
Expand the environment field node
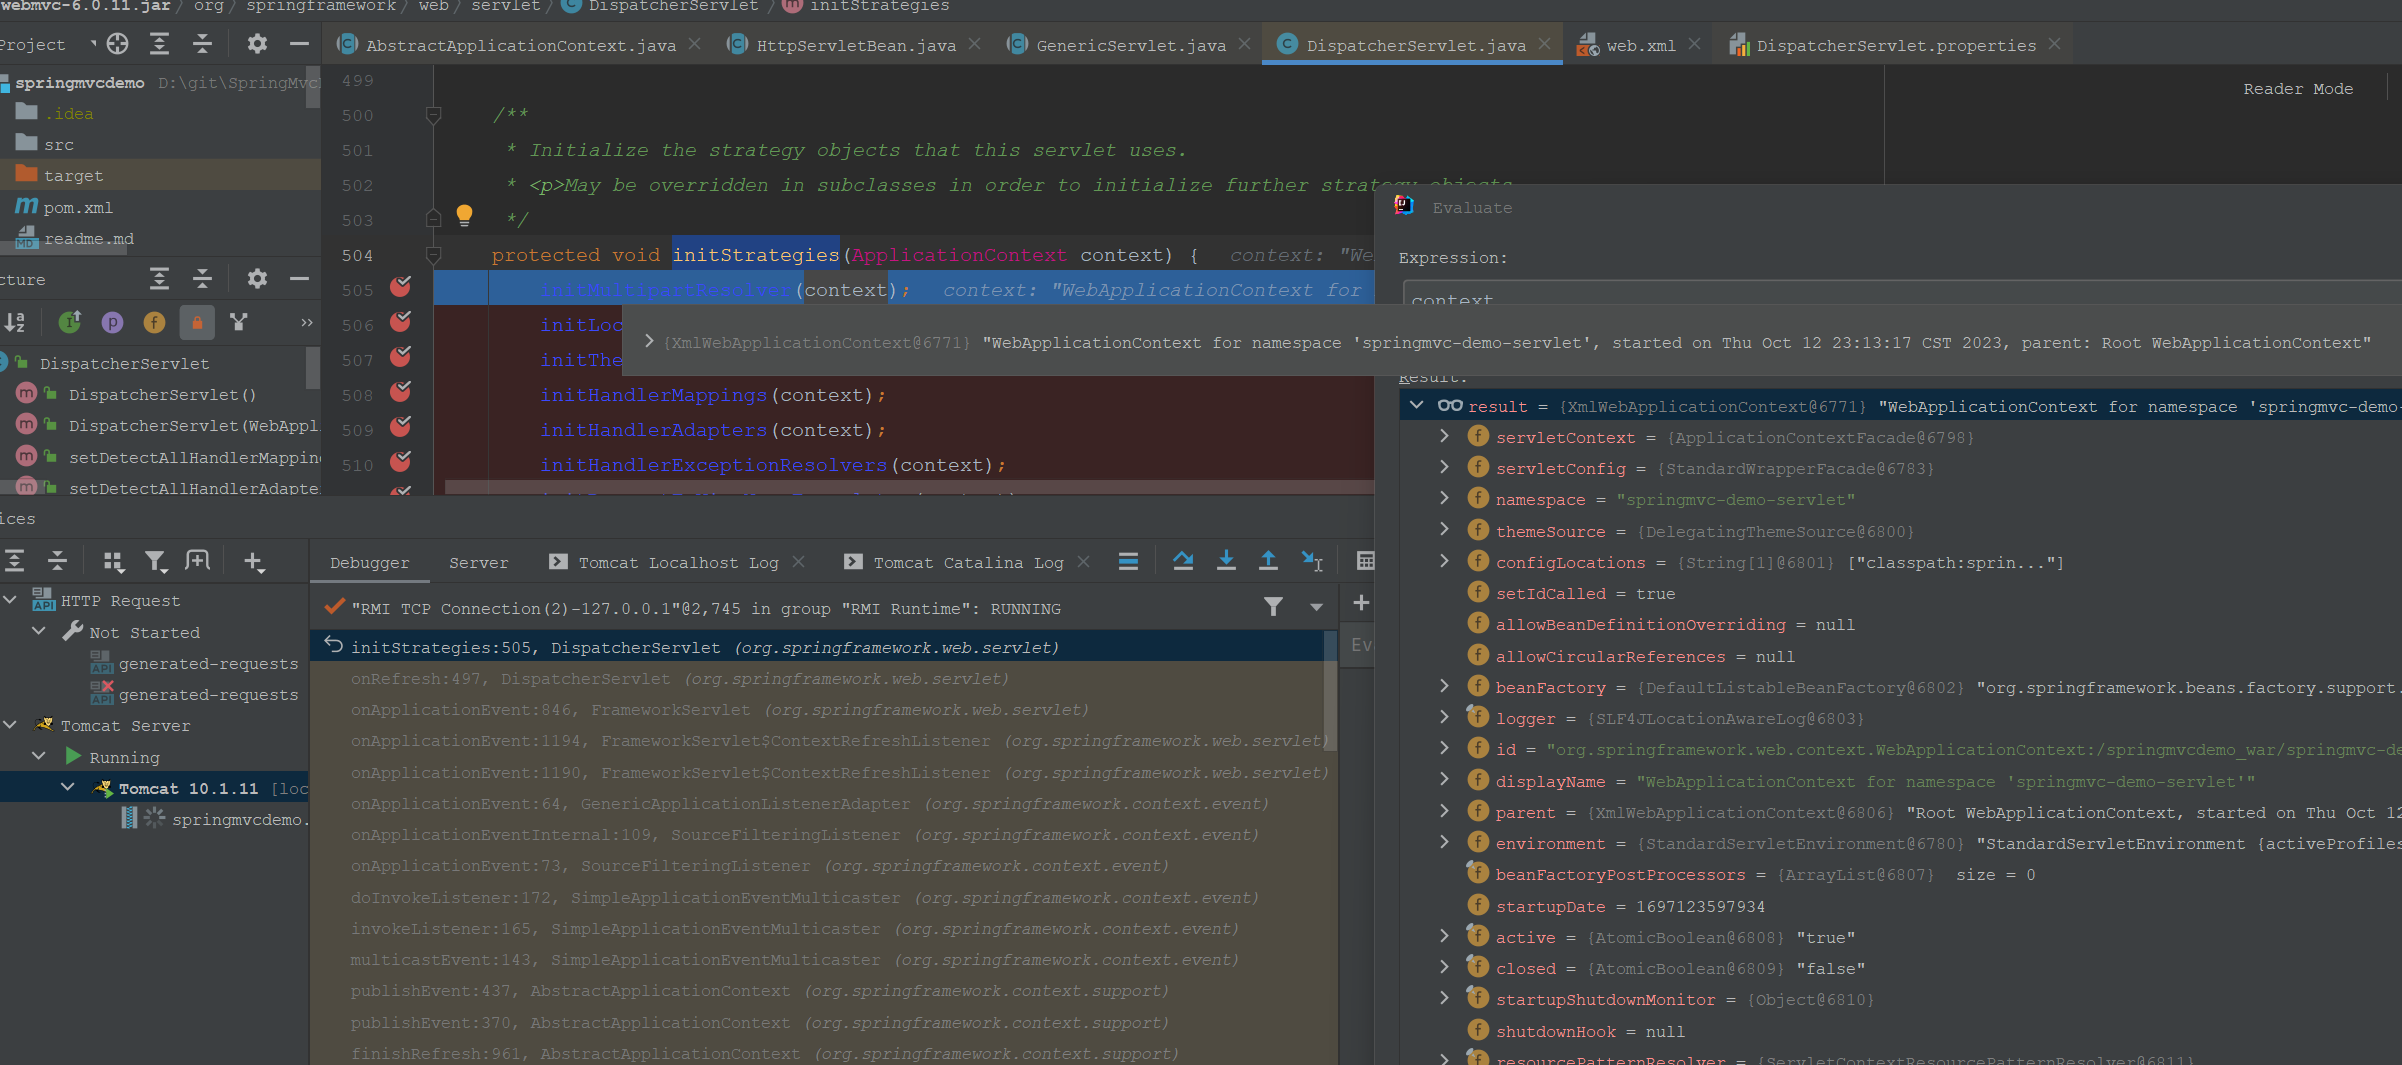point(1444,843)
